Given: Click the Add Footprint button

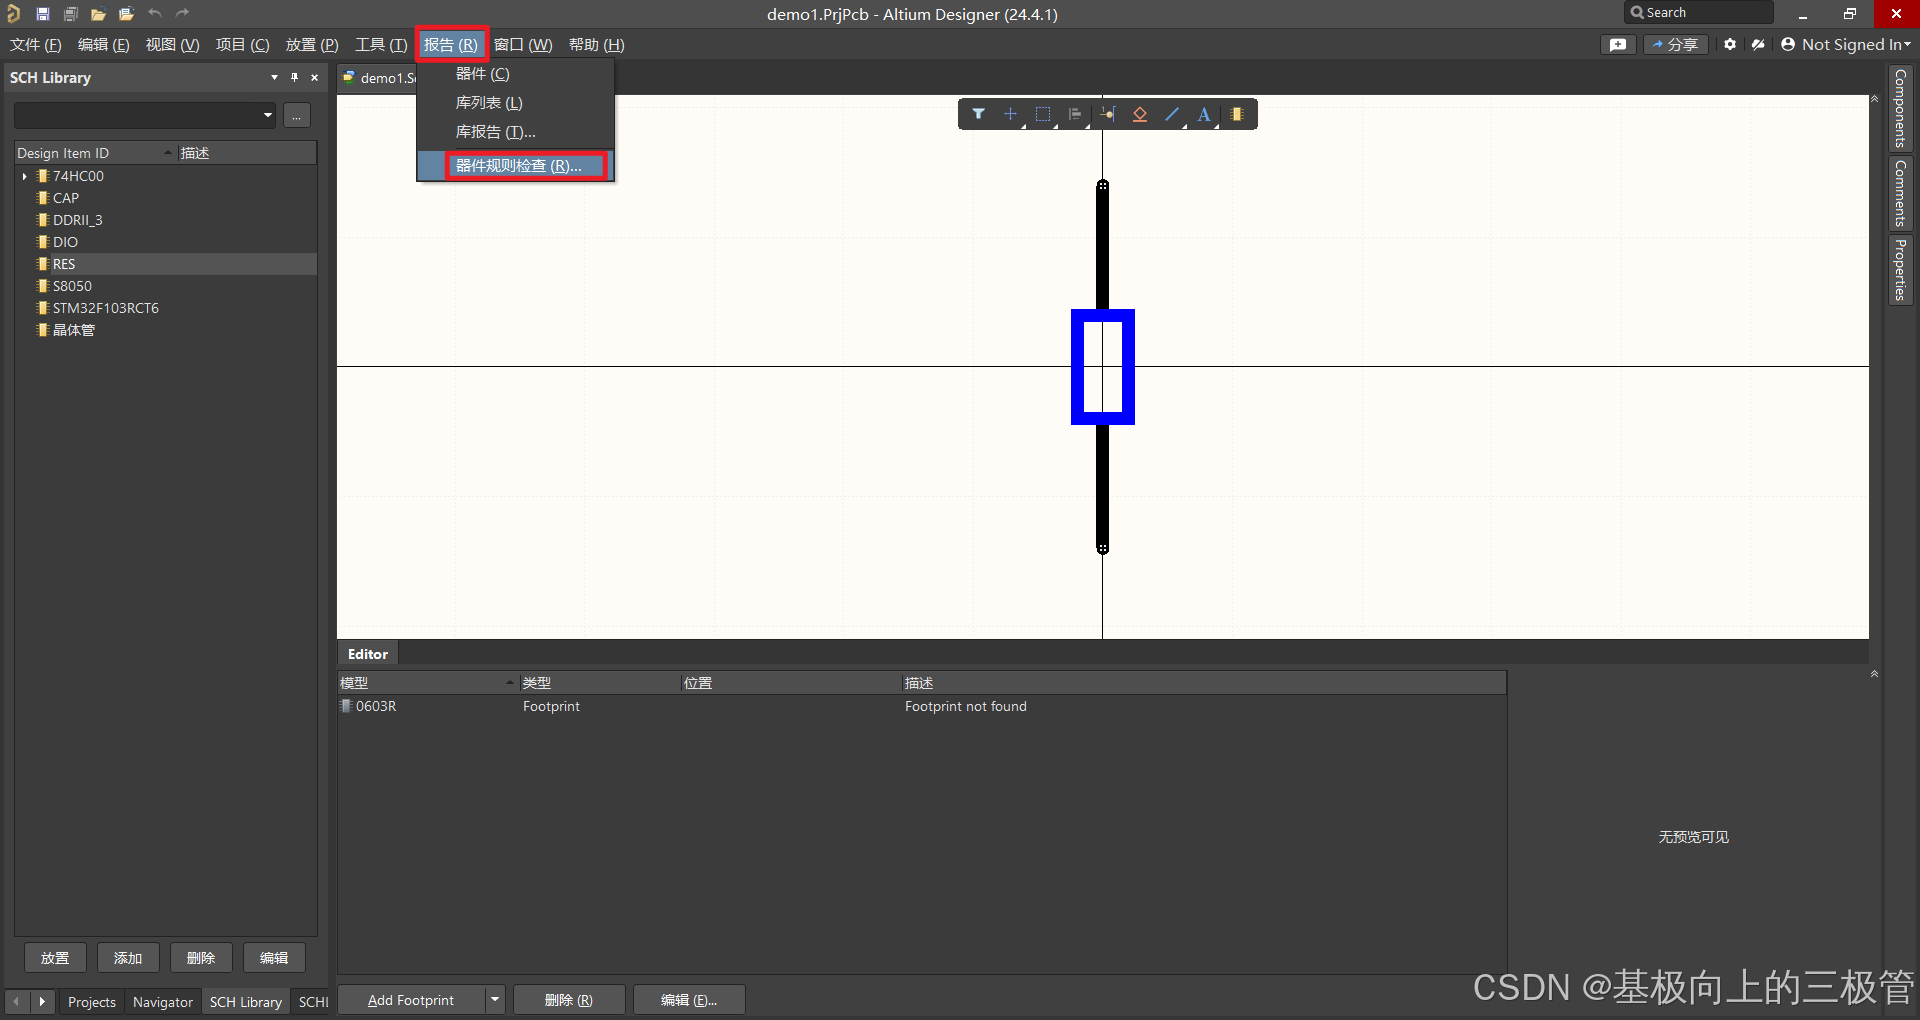Looking at the screenshot, I should point(411,1000).
